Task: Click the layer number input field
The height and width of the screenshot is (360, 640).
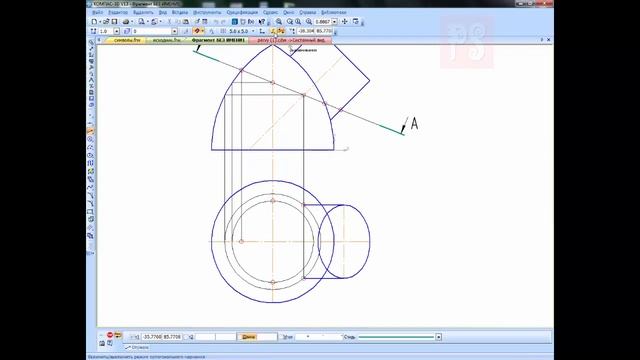Action: pyautogui.click(x=152, y=31)
